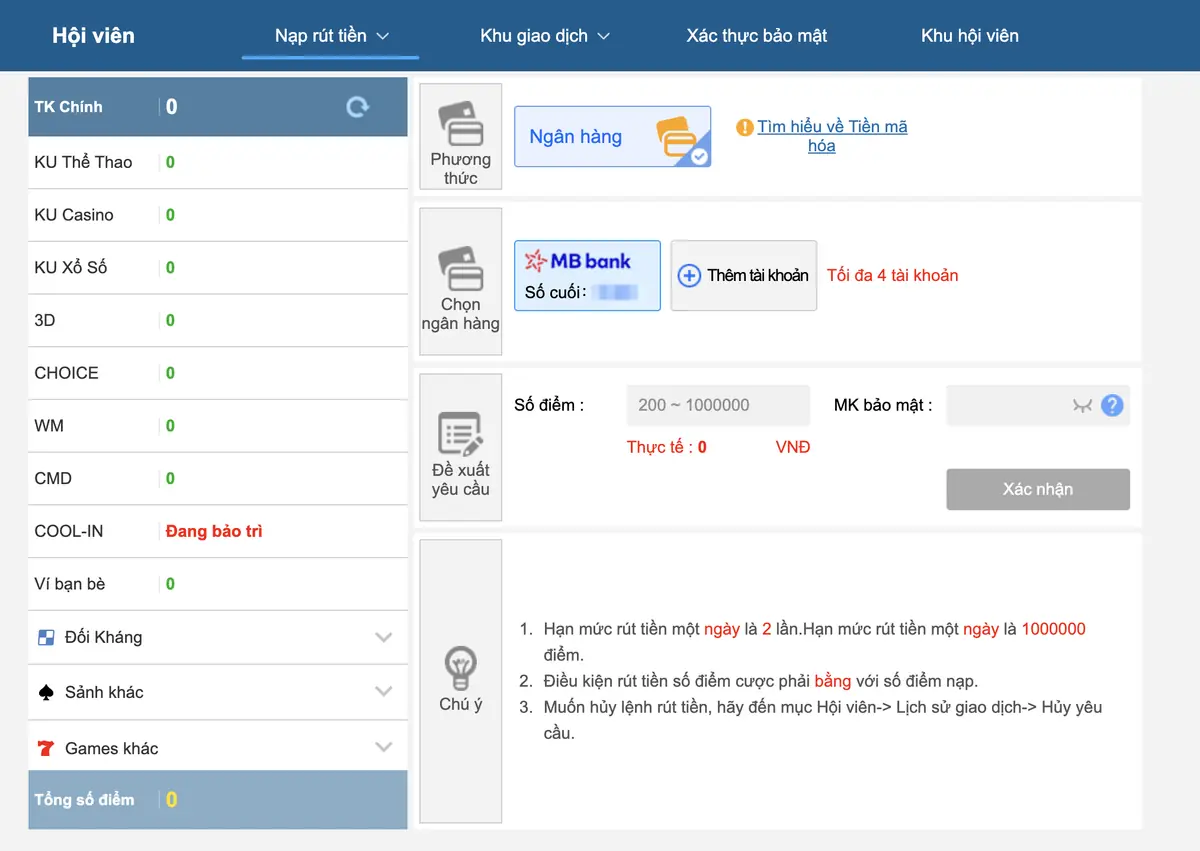
Task: Select the Ngân hàng payment method
Action: click(612, 136)
